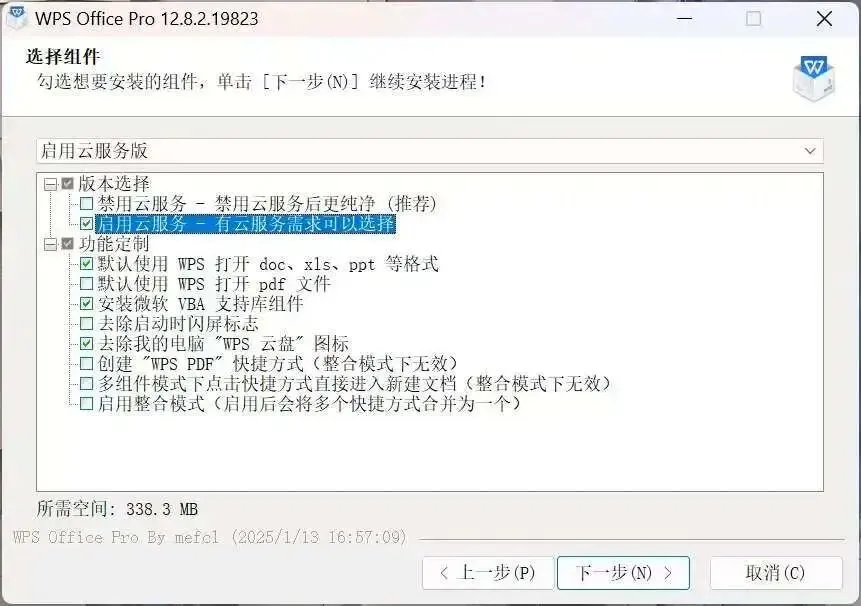
Task: Enable 启用整合模式 checkbox
Action: click(x=86, y=403)
